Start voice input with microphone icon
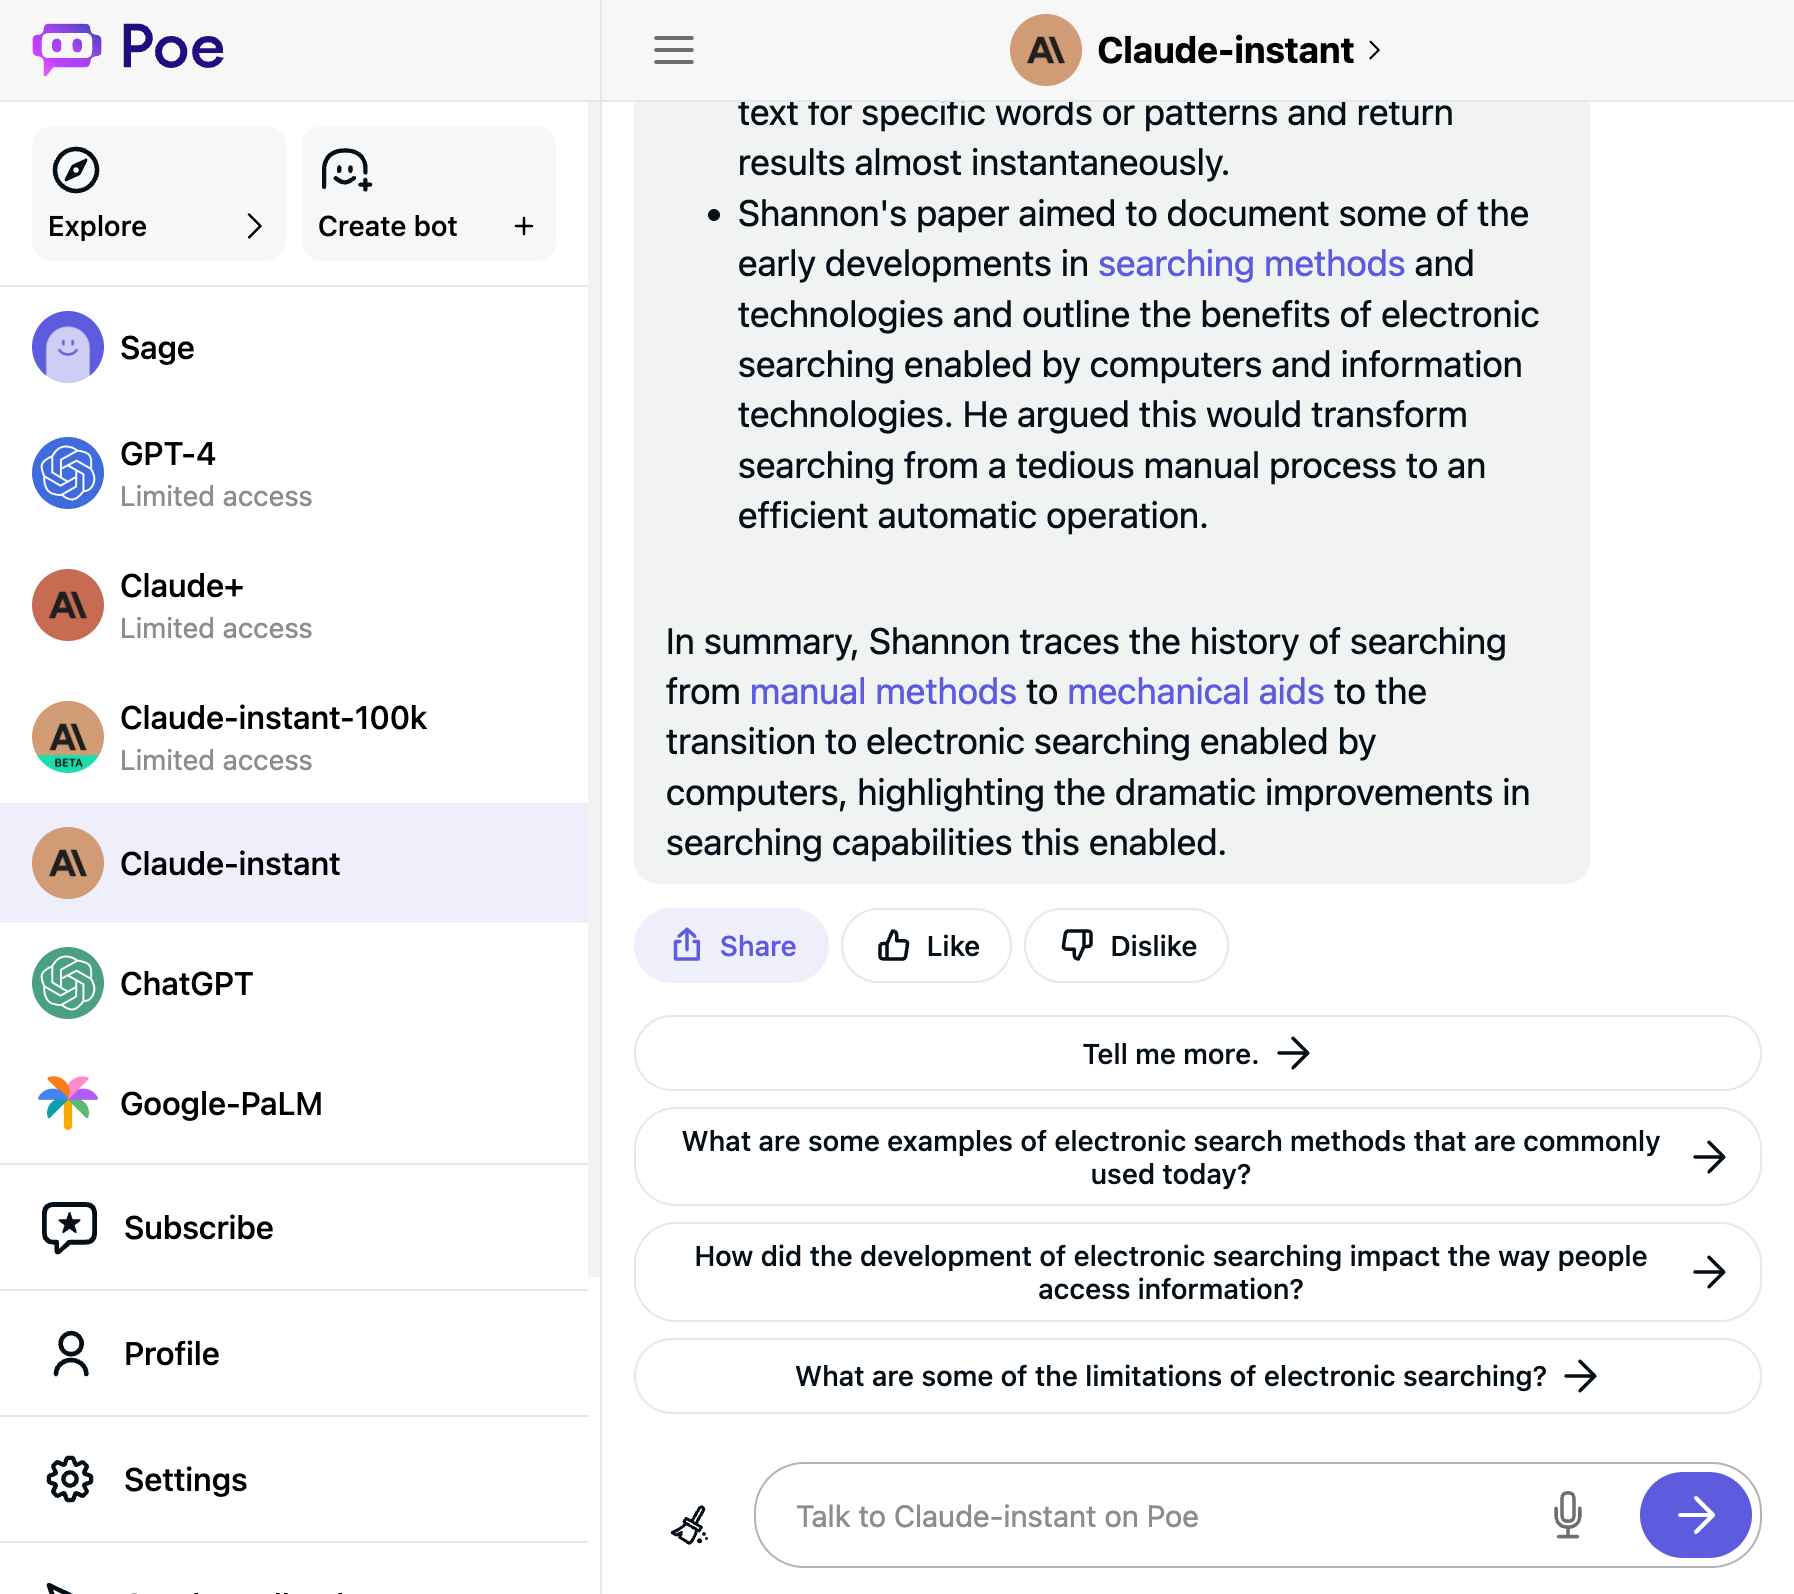 [x=1567, y=1516]
